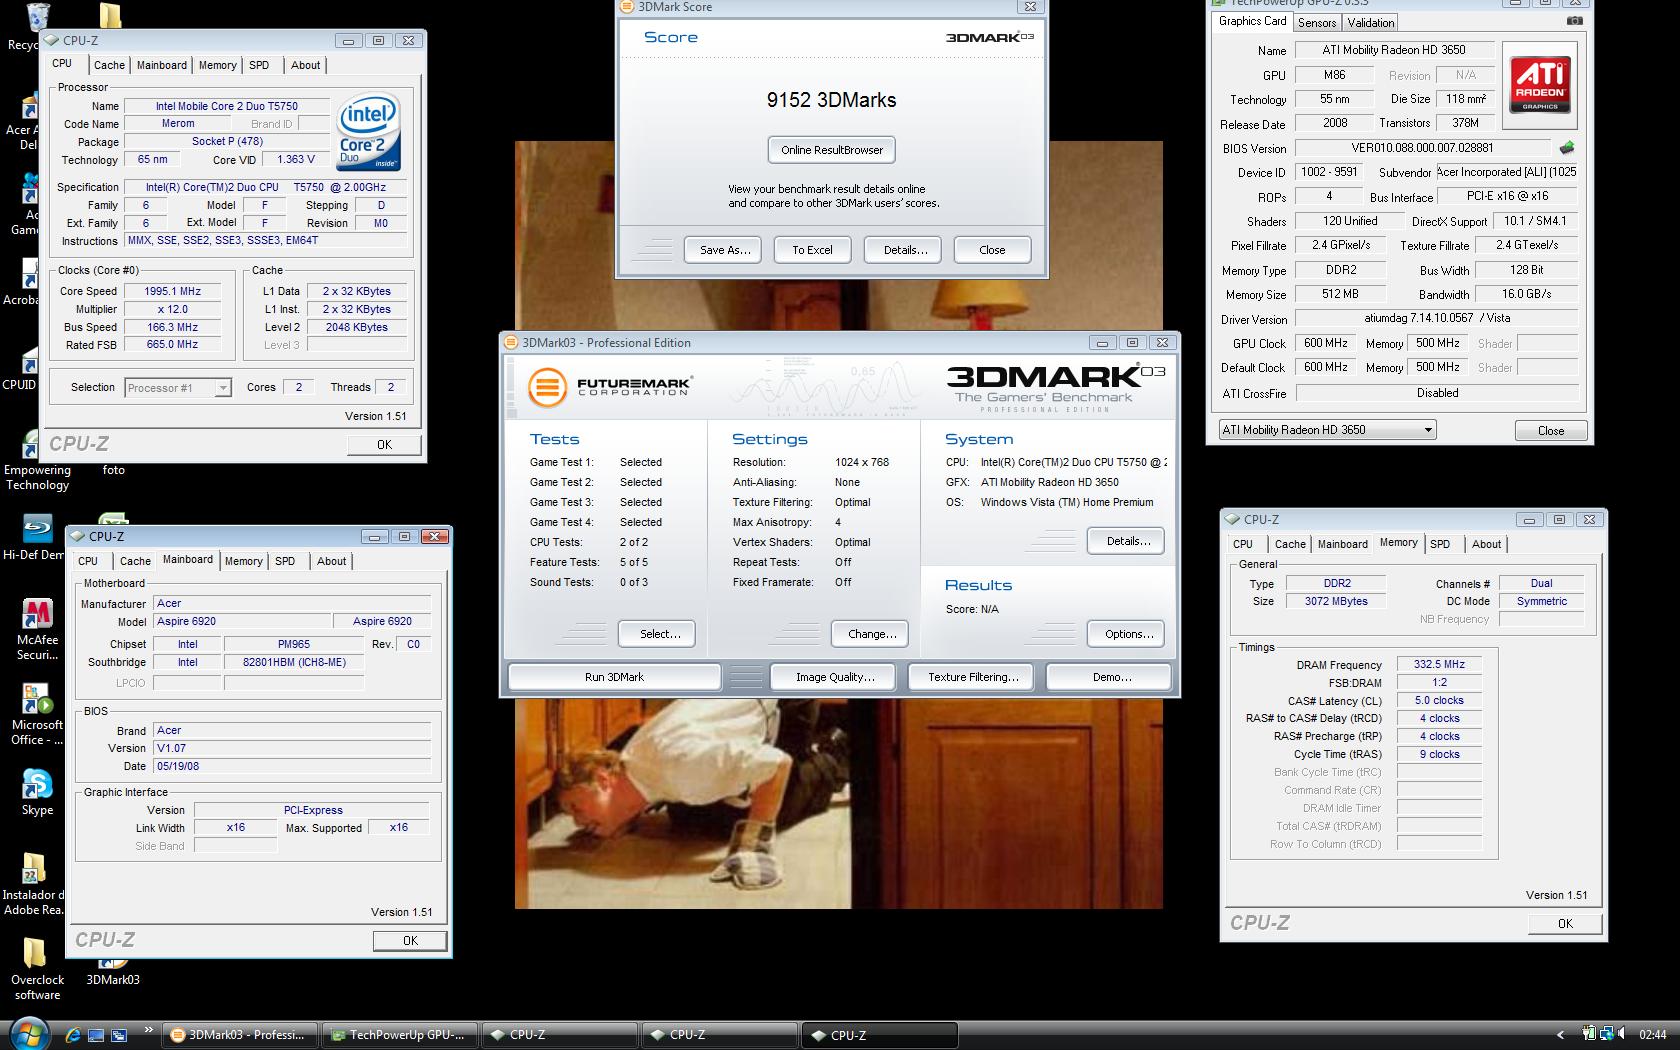Switch to Sensors tab in GPU-Z

[x=1316, y=23]
